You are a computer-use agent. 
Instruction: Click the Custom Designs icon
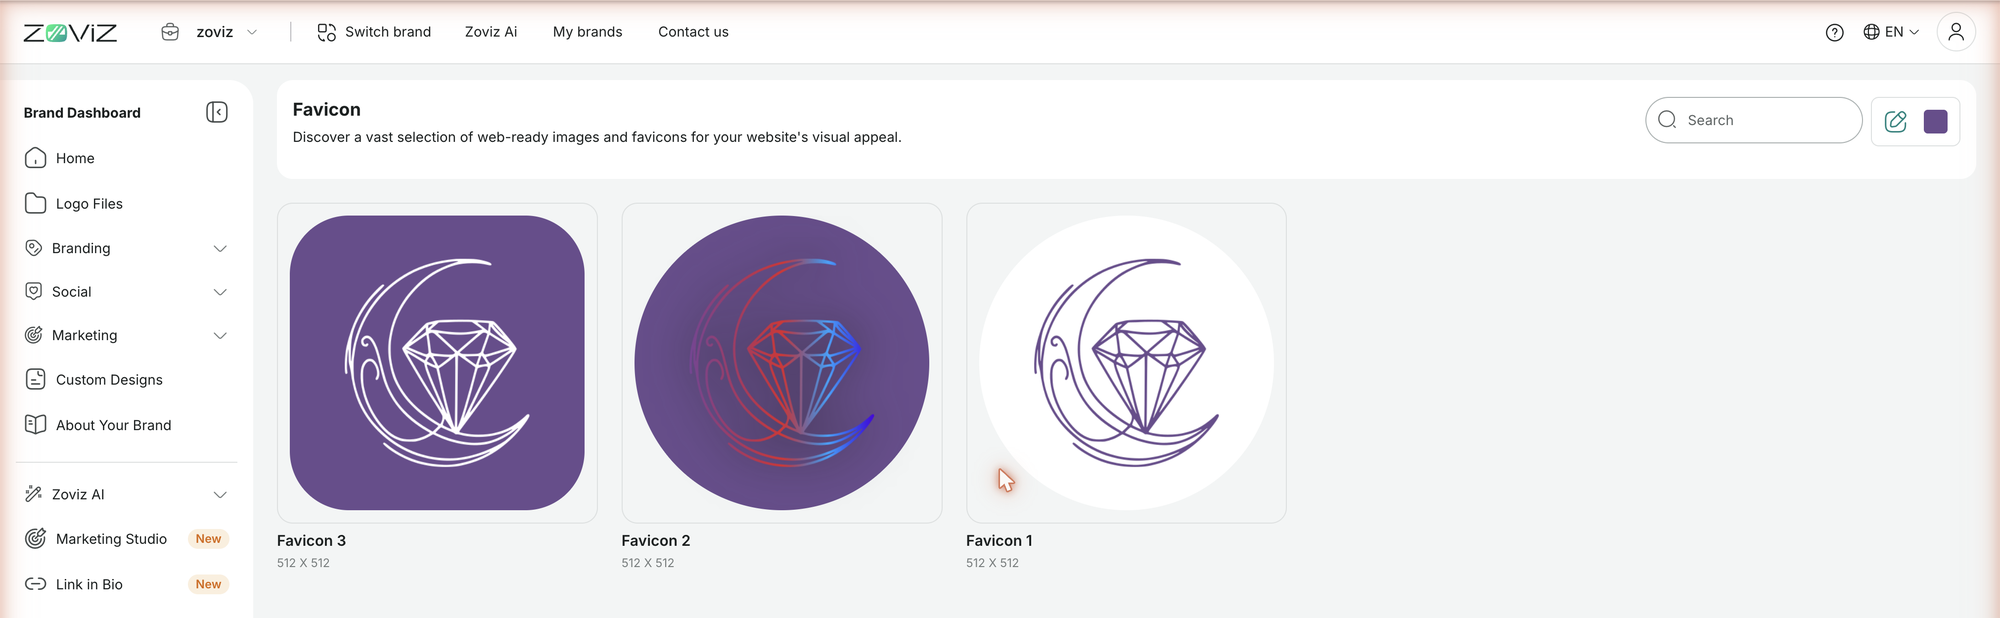(35, 379)
